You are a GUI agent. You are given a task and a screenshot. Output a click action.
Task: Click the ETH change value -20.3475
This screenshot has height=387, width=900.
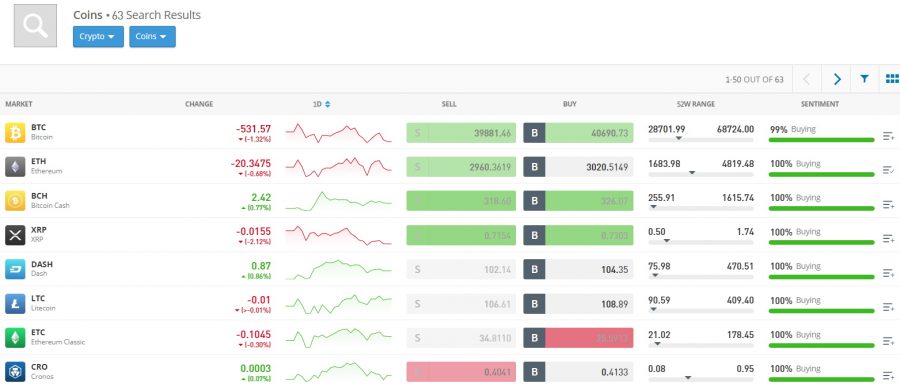[251, 164]
